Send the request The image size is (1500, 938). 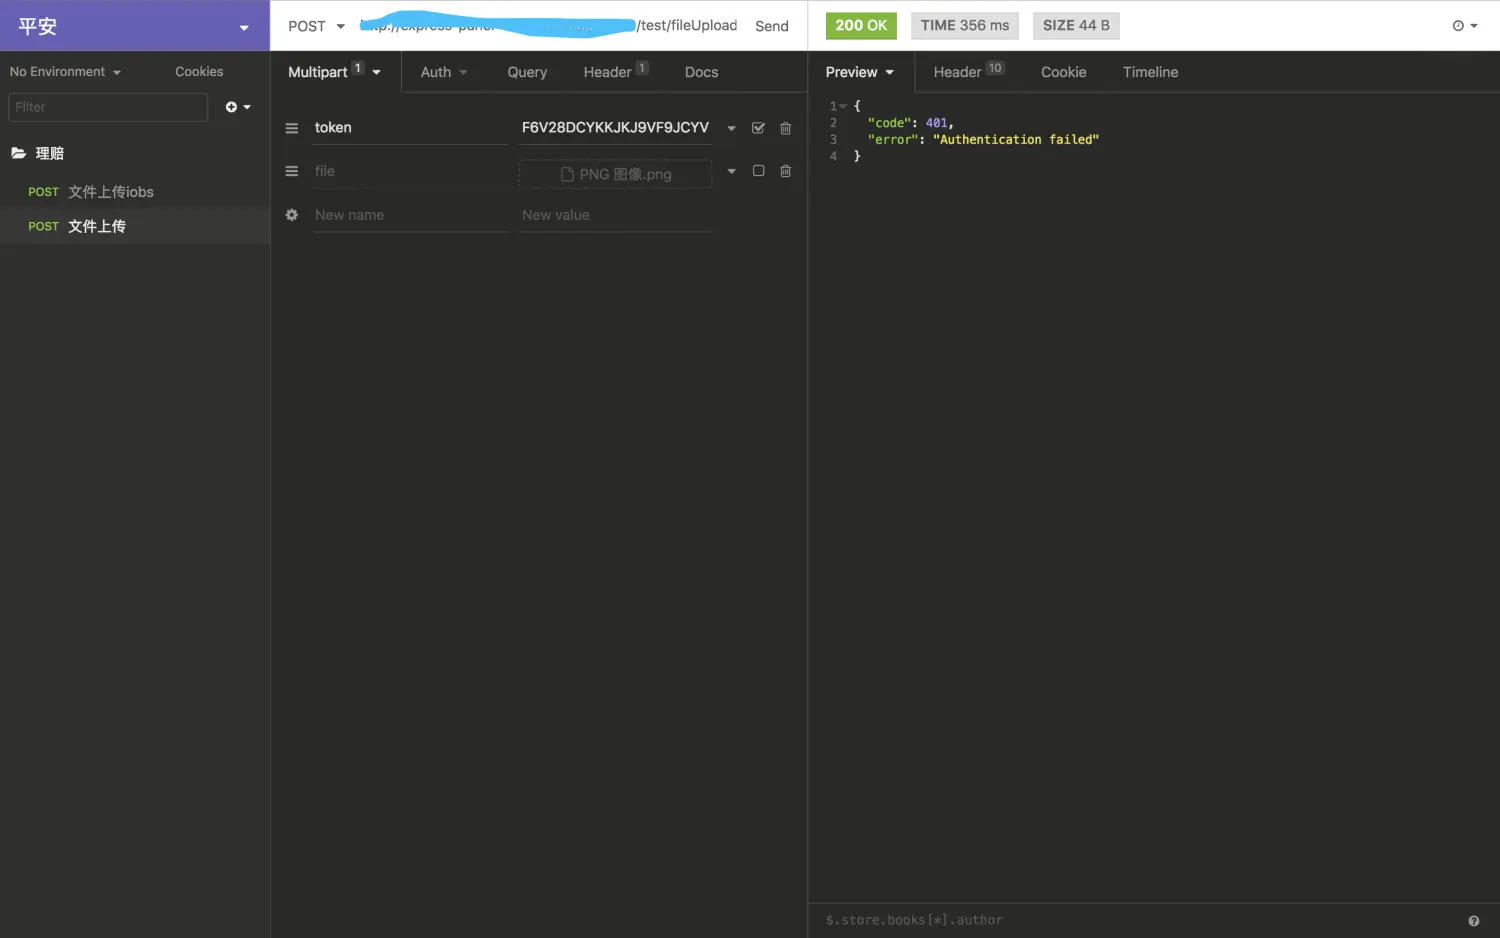coord(771,26)
